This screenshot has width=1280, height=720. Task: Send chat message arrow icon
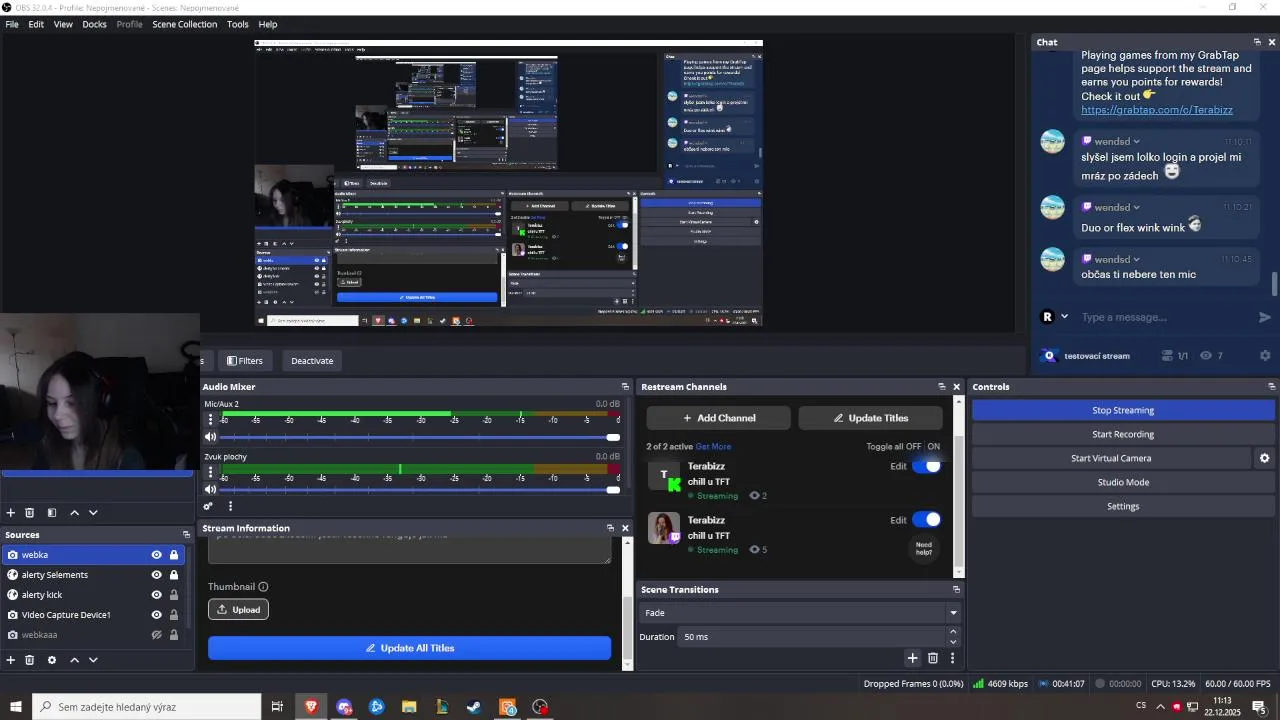1265,317
